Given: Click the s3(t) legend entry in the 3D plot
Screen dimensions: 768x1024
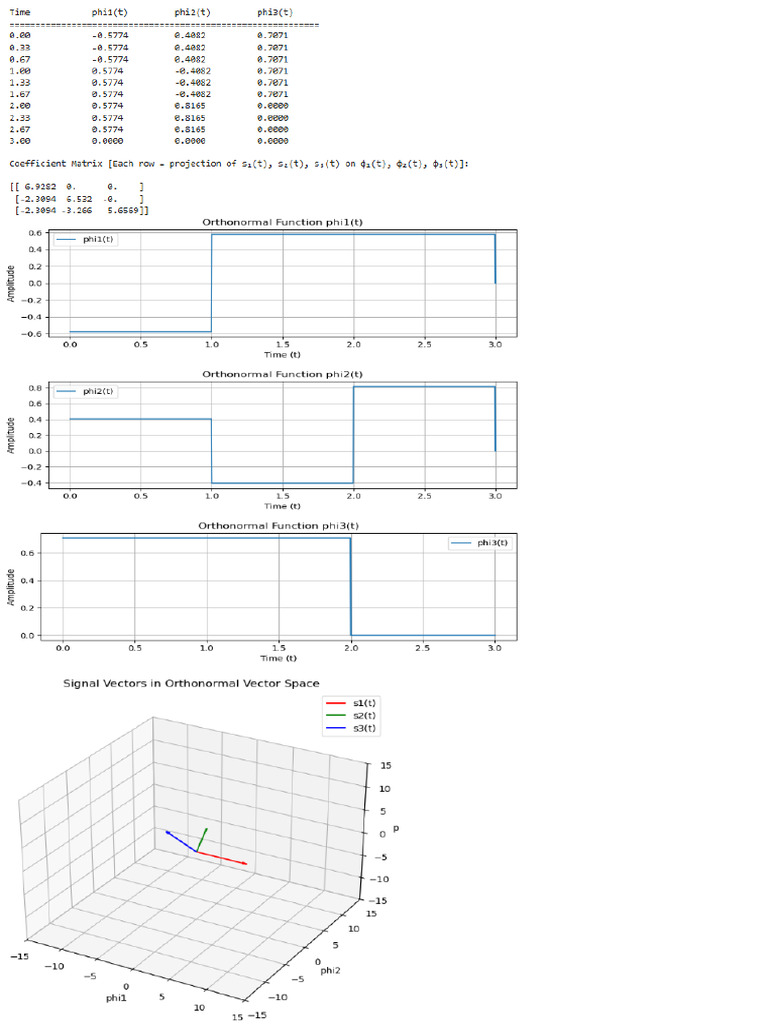Looking at the screenshot, I should [351, 728].
